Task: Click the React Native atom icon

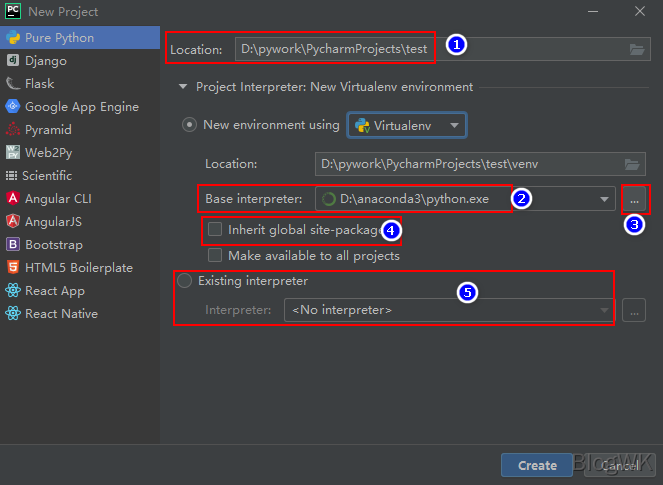Action: coord(13,313)
